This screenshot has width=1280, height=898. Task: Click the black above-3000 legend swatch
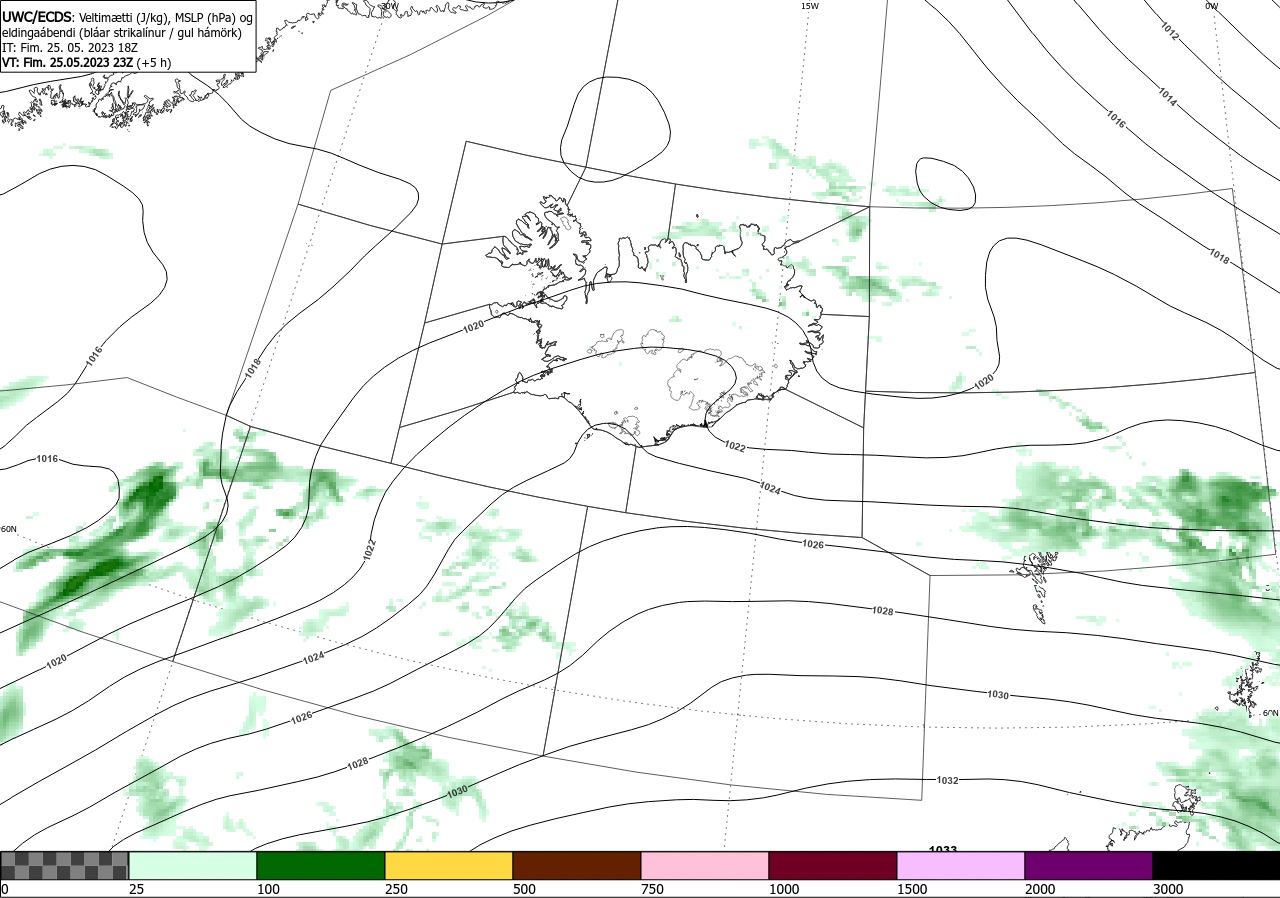click(1216, 865)
